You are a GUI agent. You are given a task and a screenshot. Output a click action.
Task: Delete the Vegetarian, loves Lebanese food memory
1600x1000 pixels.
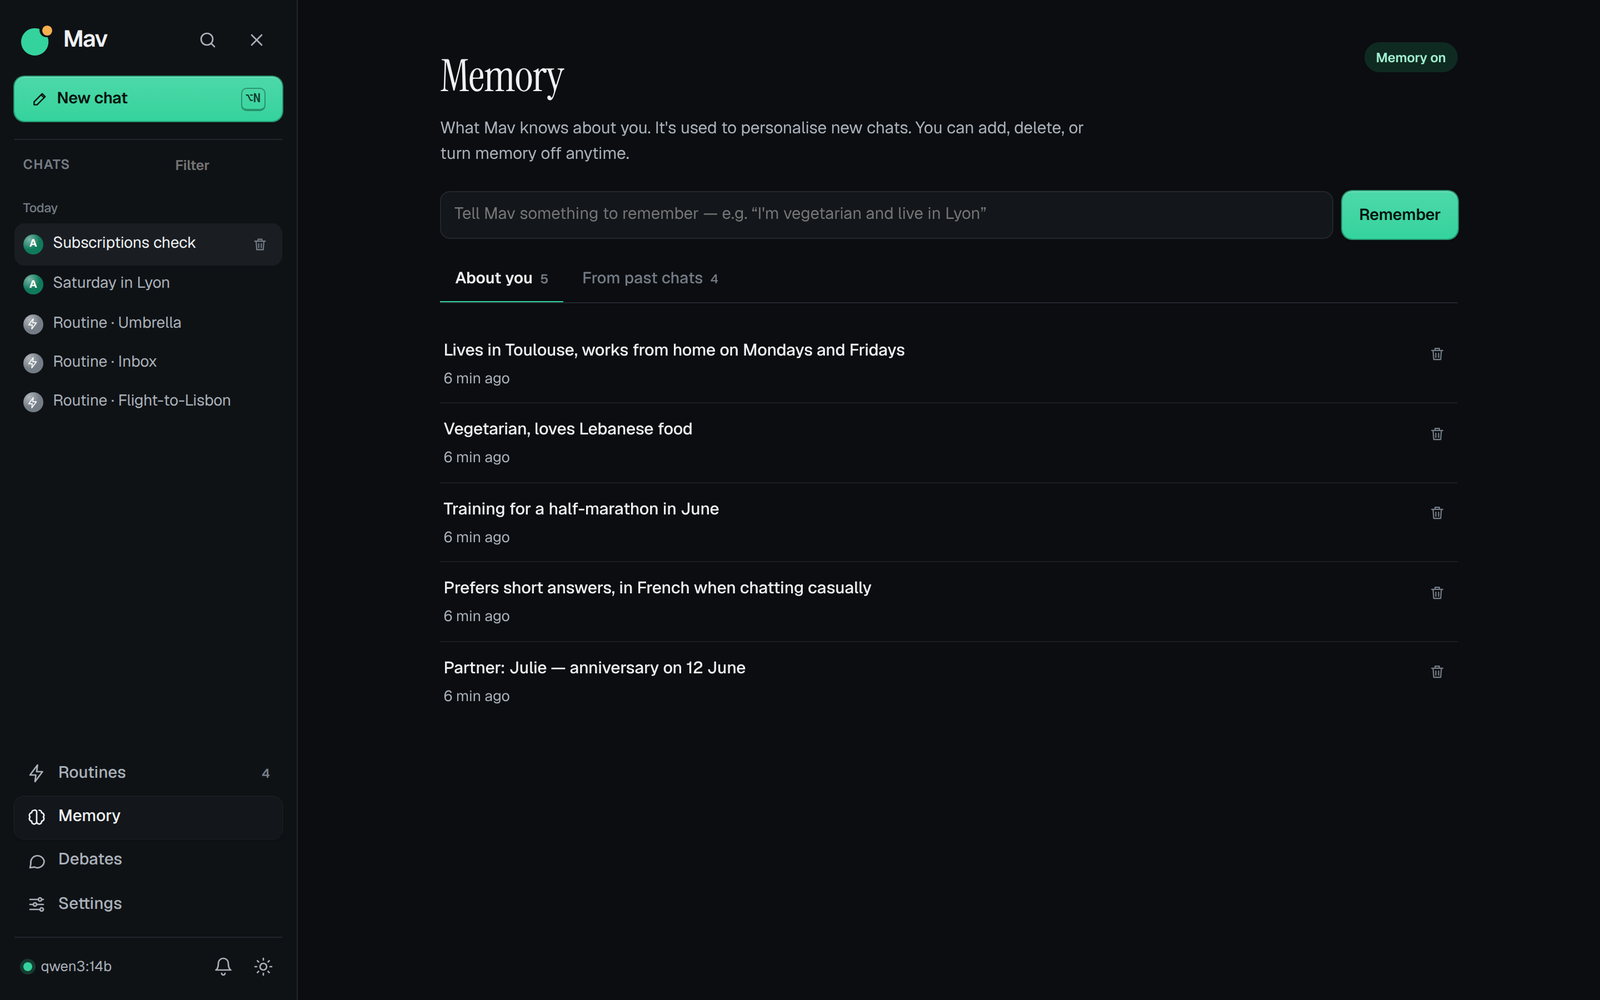tap(1437, 434)
